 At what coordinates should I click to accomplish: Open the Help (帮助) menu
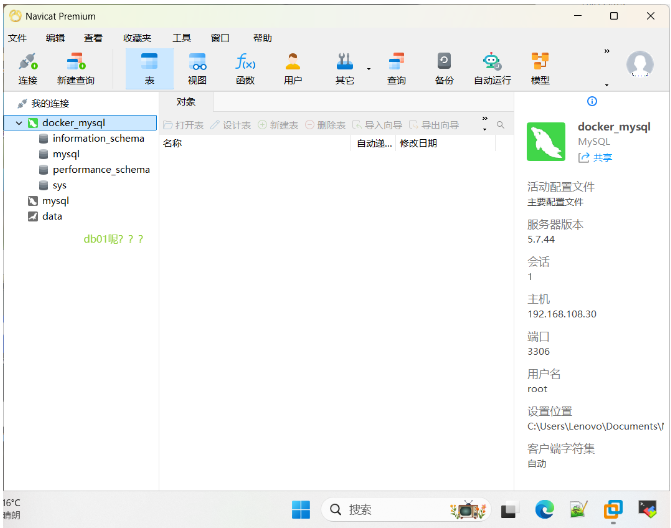click(x=262, y=38)
